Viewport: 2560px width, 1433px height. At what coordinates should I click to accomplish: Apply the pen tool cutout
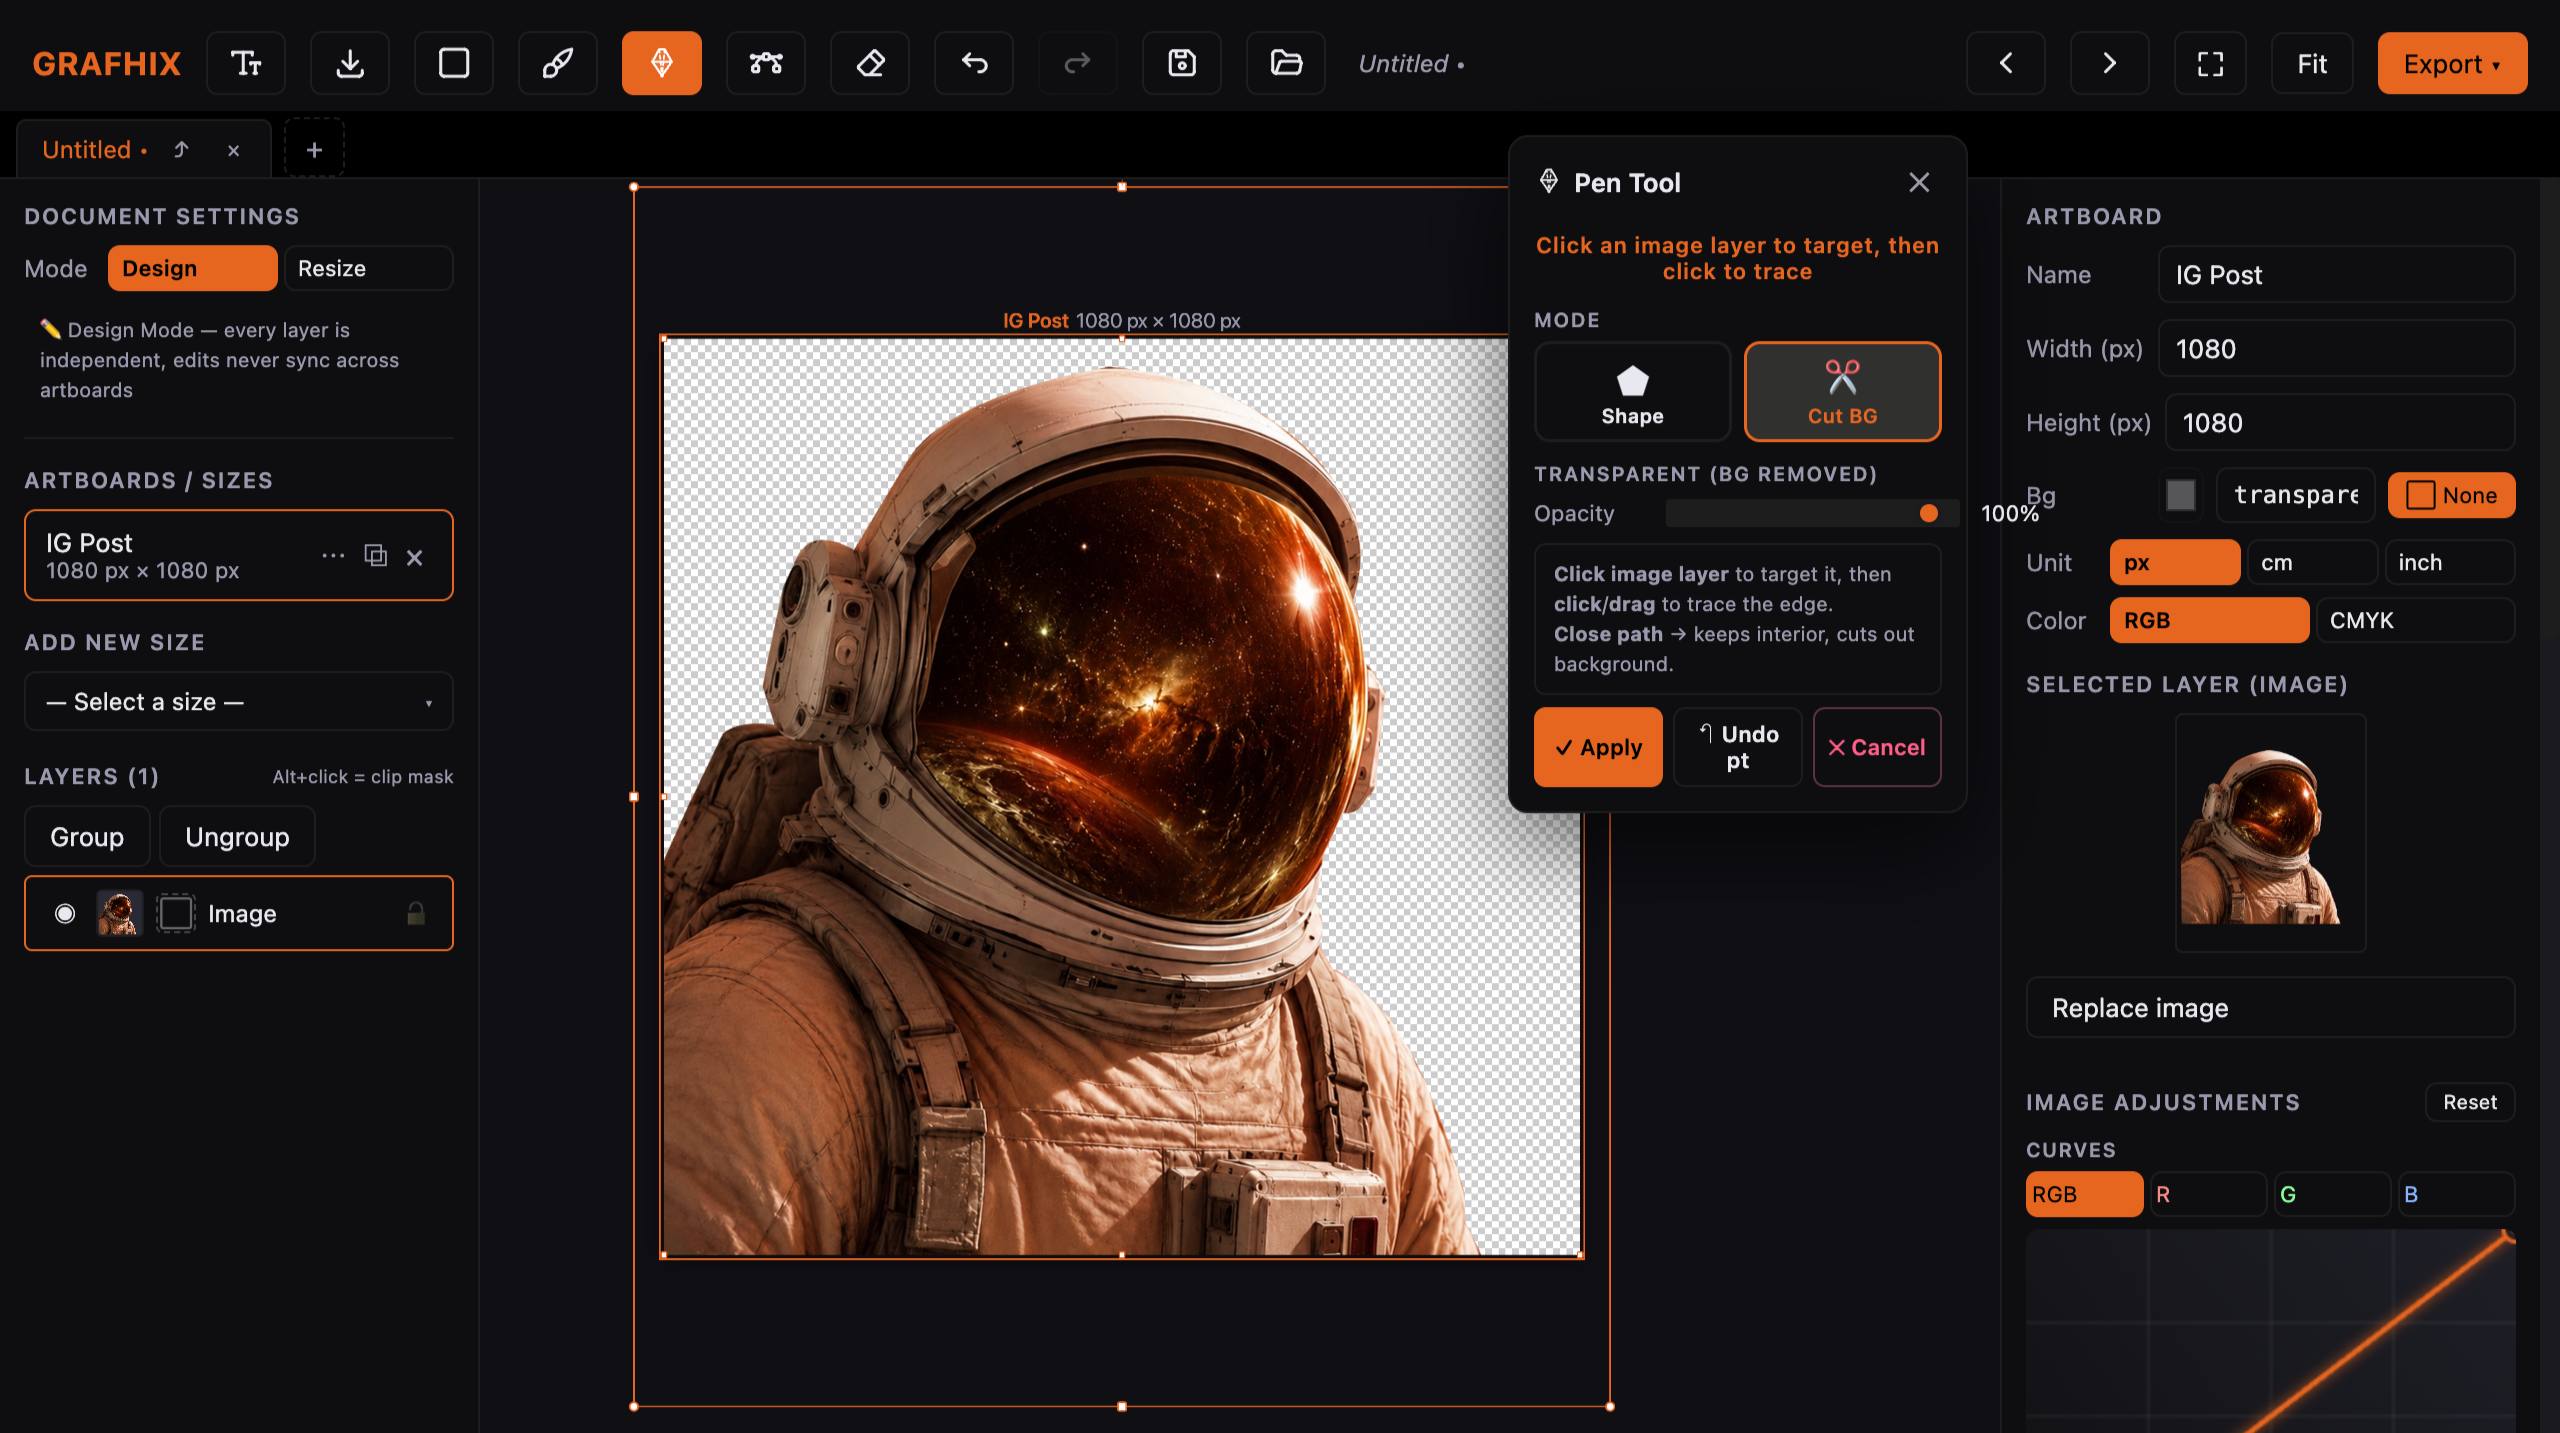[x=1598, y=747]
